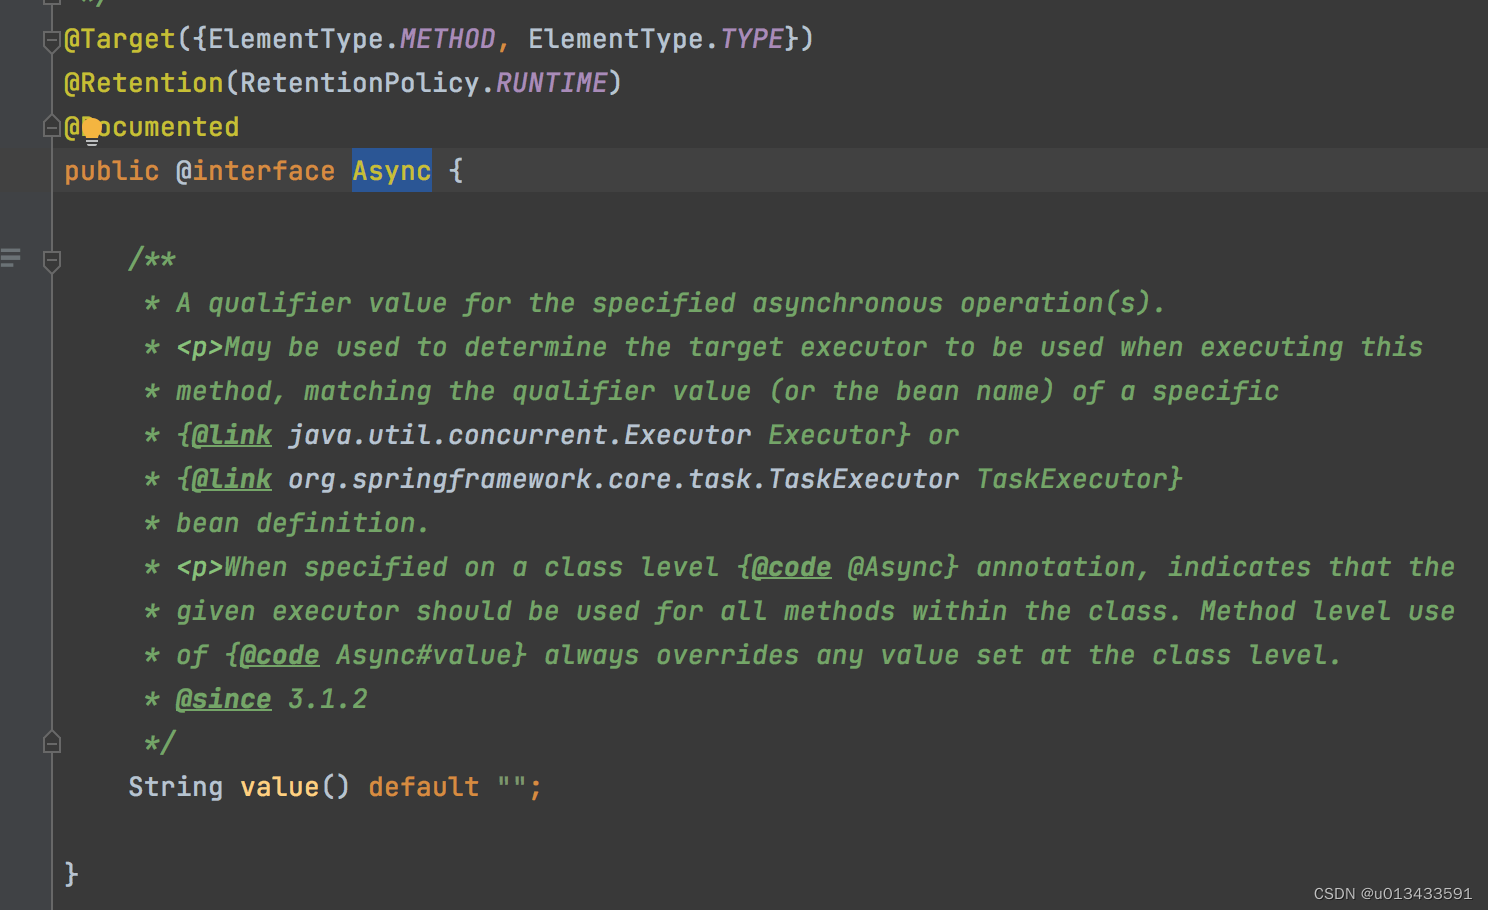This screenshot has width=1488, height=910.
Task: Click the highlighted Async interface name
Action: pyautogui.click(x=392, y=171)
